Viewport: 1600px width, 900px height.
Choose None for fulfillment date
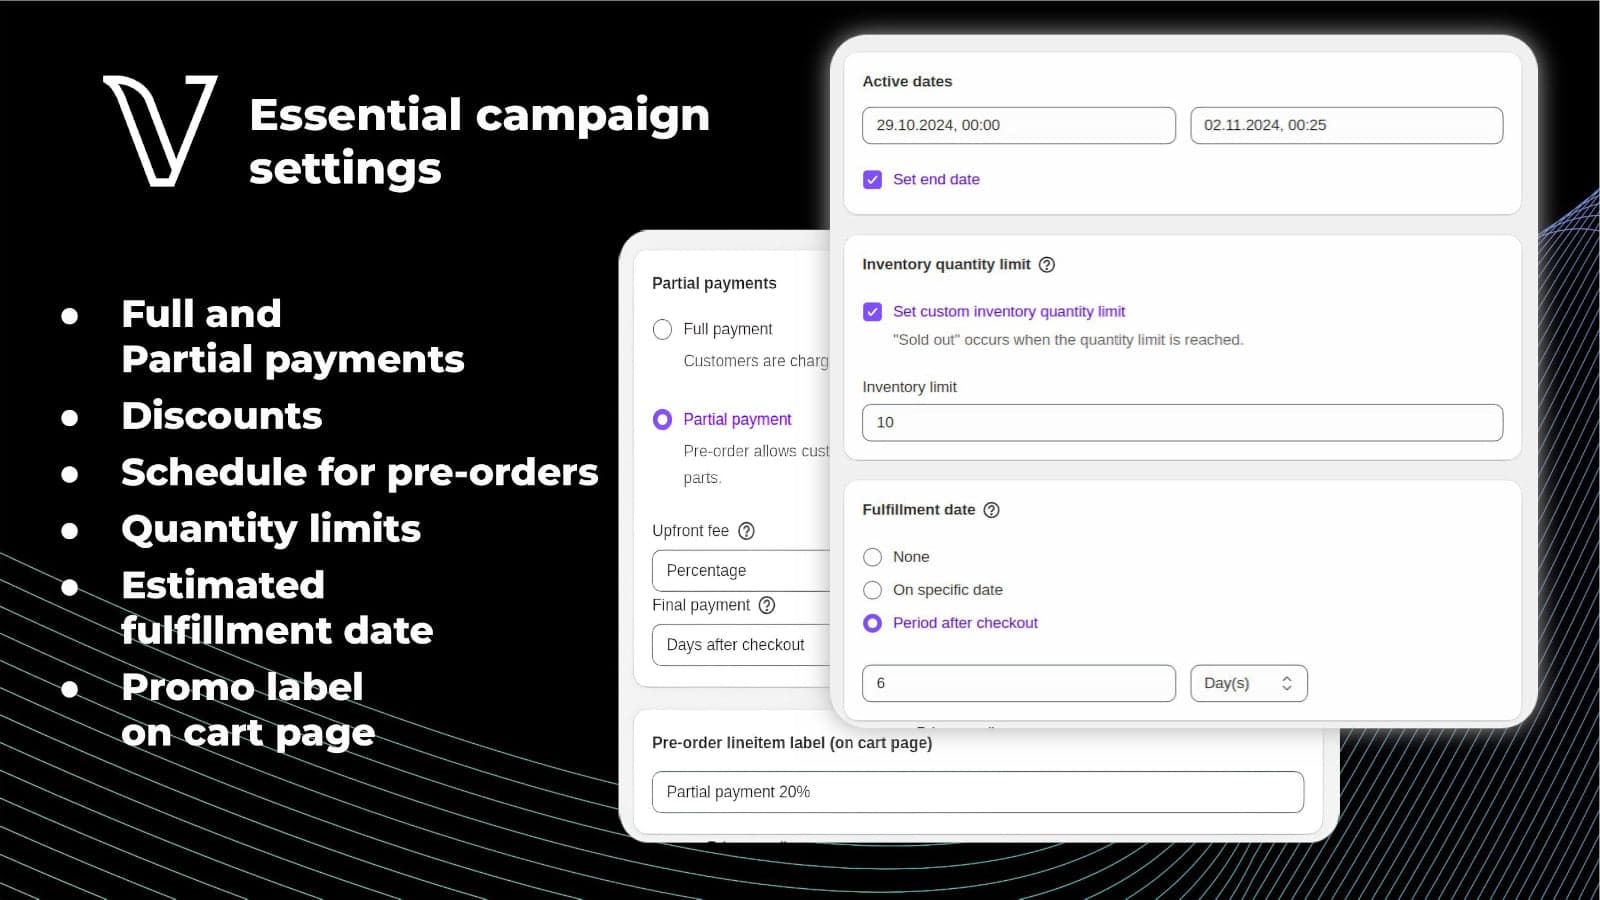[872, 557]
